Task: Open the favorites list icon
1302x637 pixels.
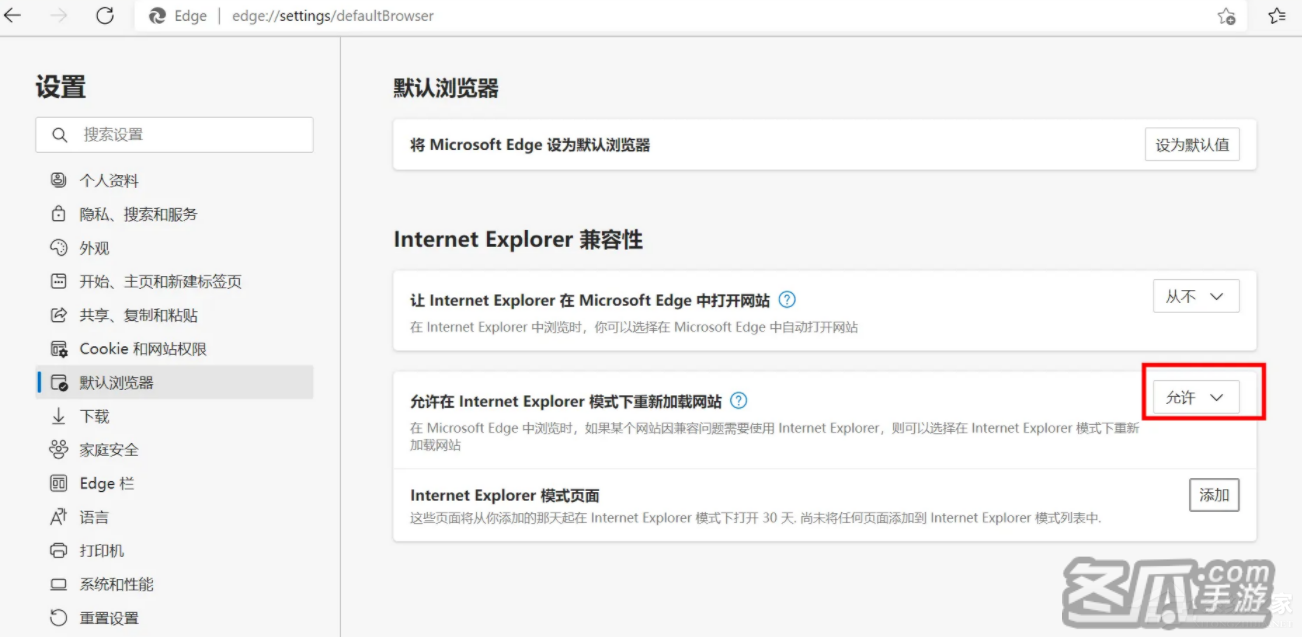Action: tap(1277, 16)
